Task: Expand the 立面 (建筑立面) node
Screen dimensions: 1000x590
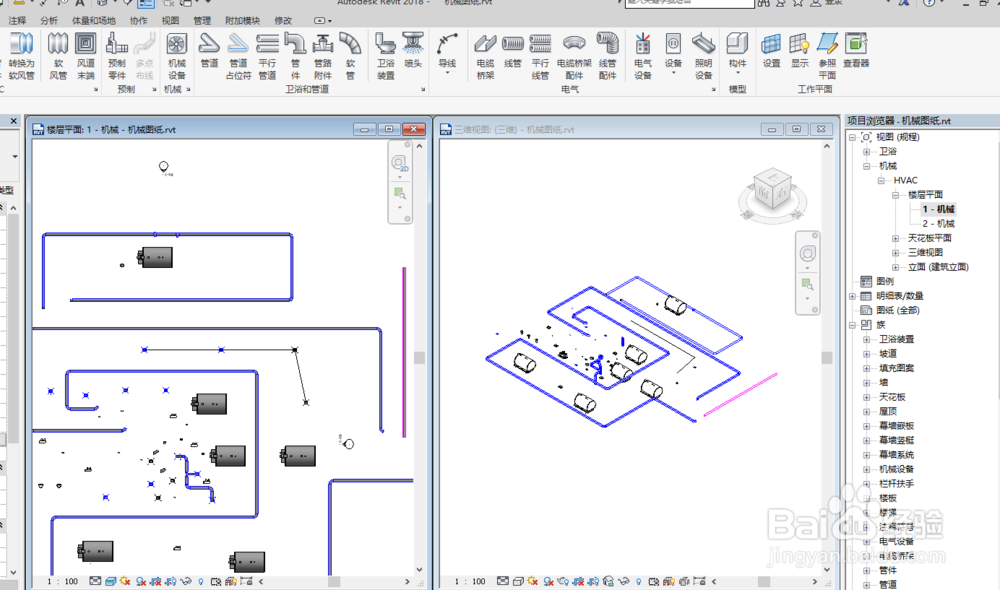Action: click(895, 267)
